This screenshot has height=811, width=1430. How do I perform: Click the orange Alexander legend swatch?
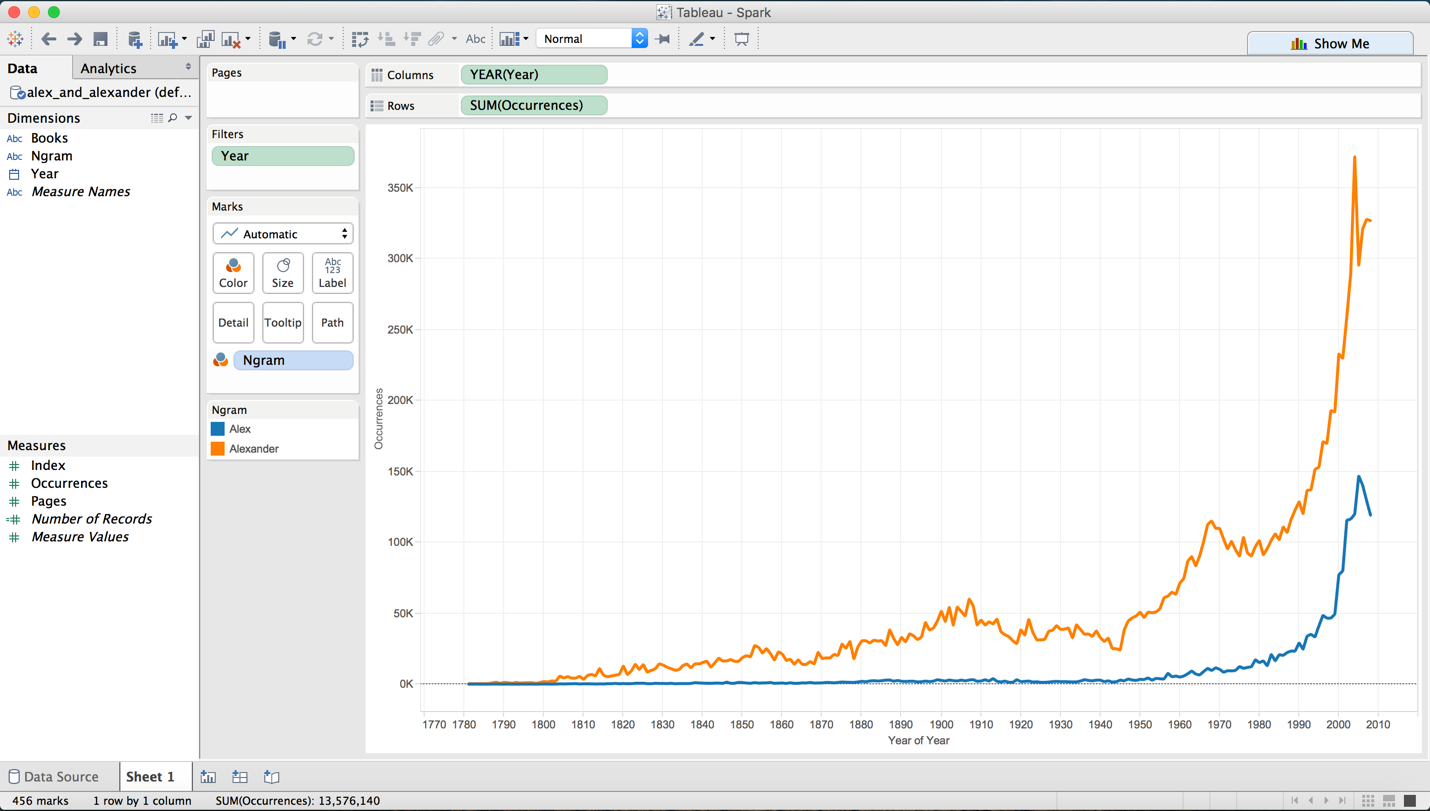click(x=218, y=449)
